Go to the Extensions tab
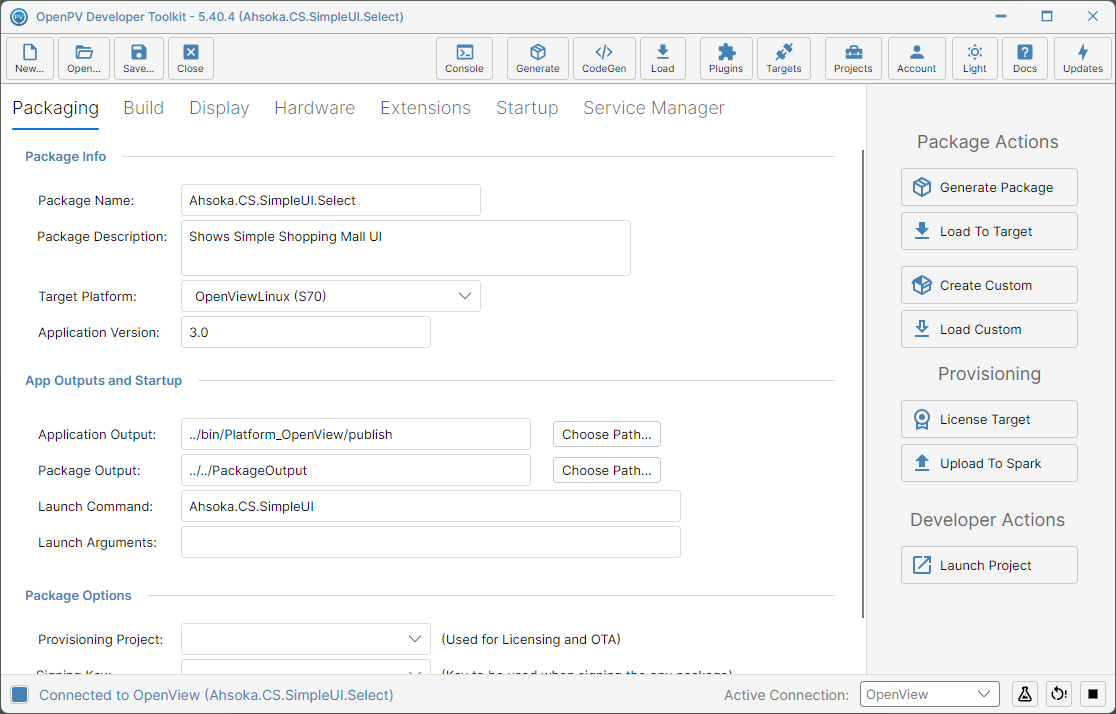 [426, 108]
